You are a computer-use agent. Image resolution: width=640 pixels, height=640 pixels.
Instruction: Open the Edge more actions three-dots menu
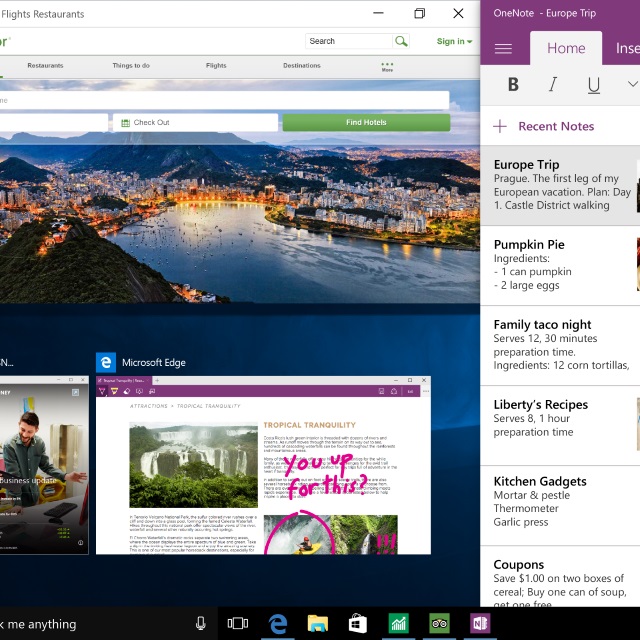coord(426,391)
